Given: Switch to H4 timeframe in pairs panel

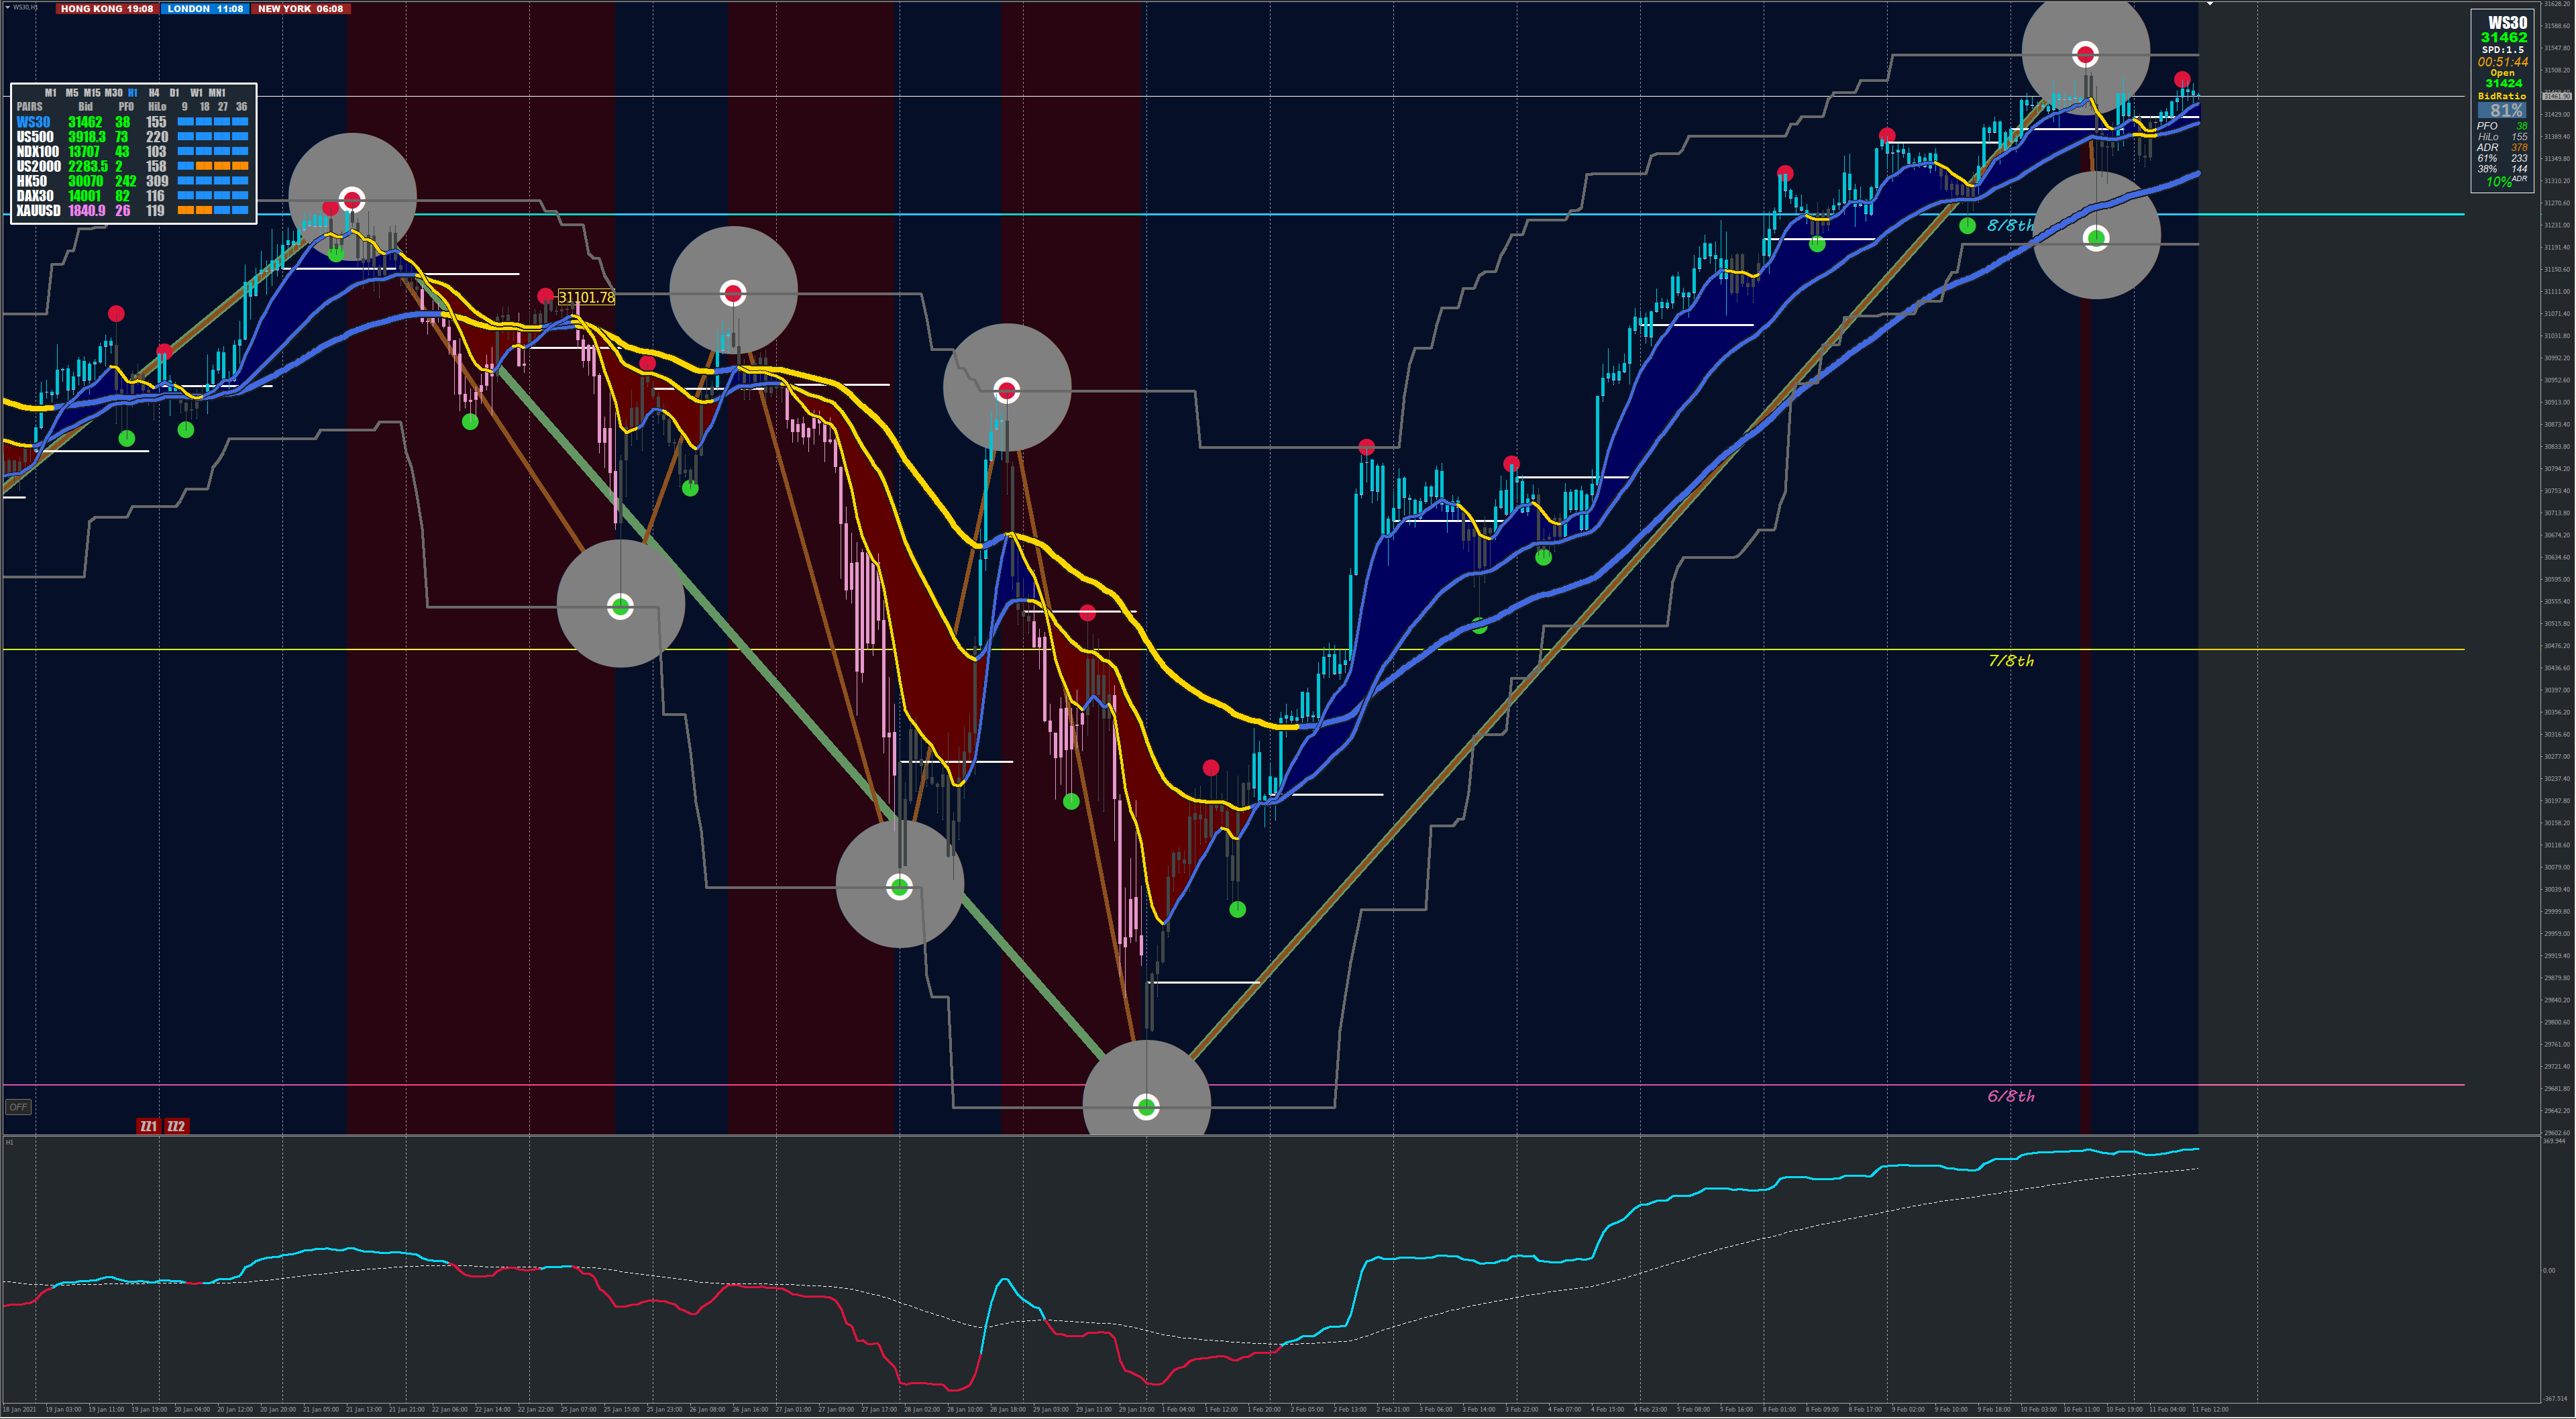Looking at the screenshot, I should tap(154, 92).
